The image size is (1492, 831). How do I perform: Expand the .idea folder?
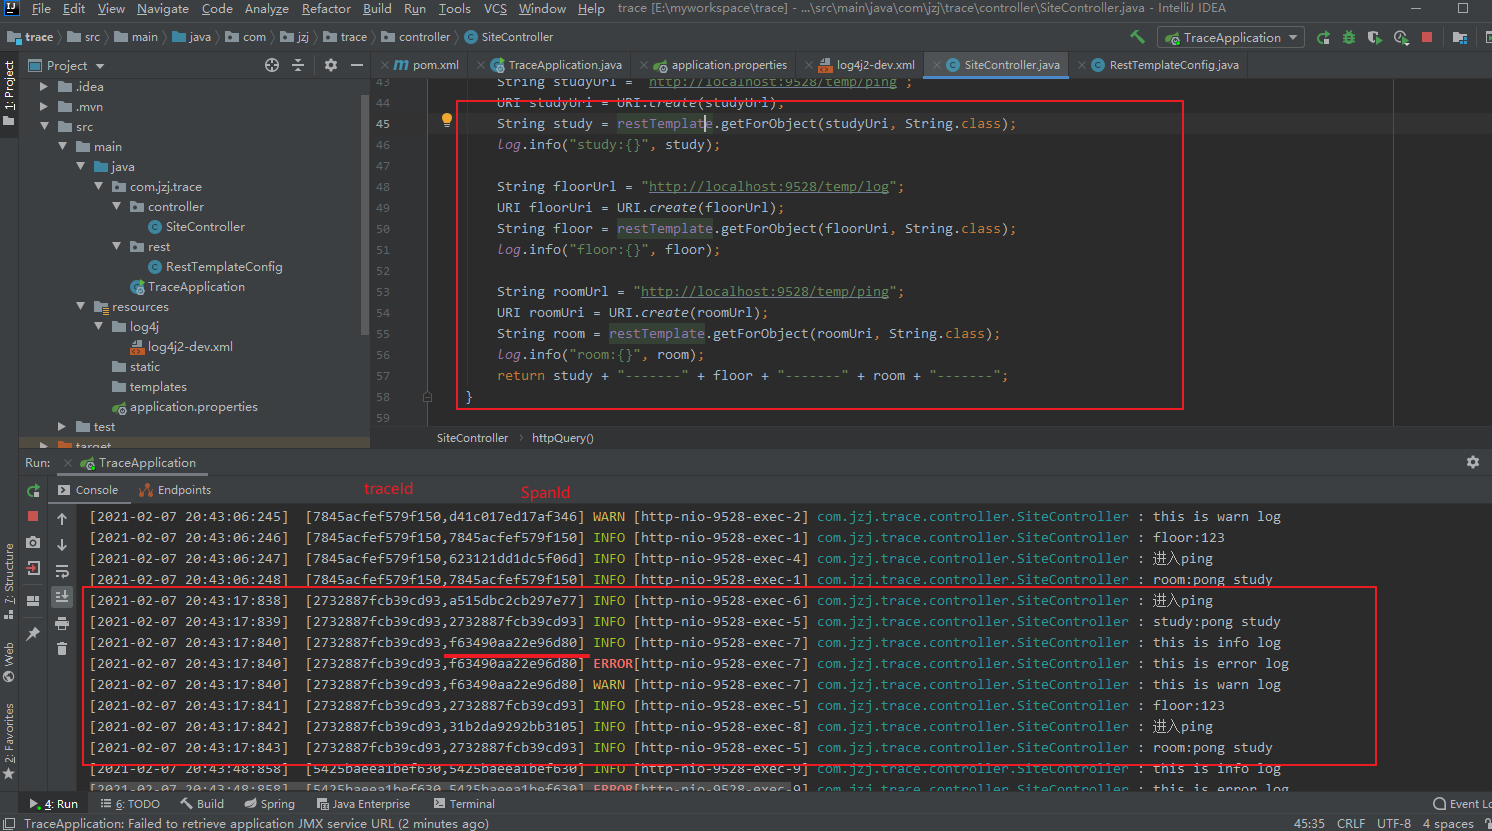pos(44,87)
